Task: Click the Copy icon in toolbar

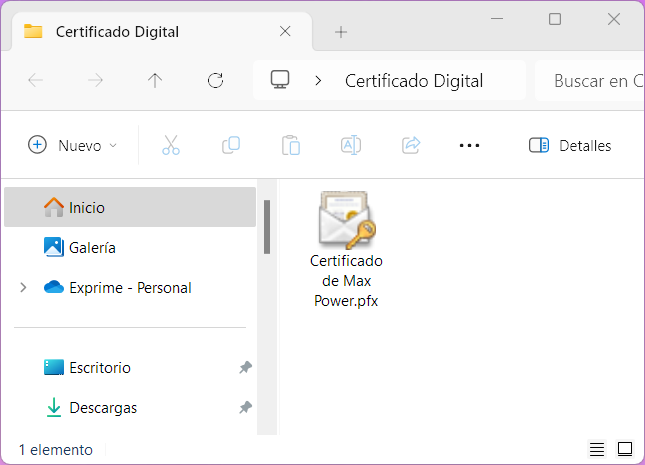Action: pos(231,145)
